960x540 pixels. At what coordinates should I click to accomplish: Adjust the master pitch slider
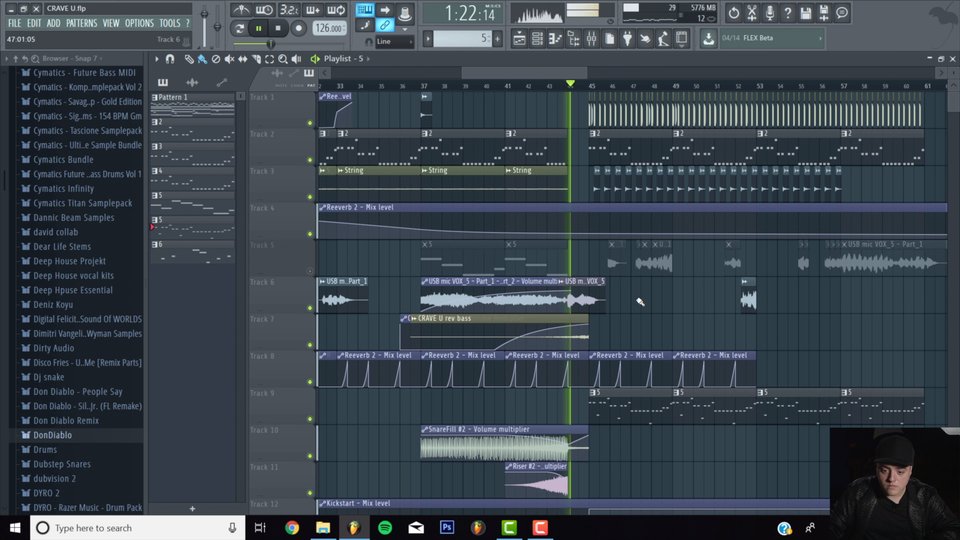(217, 26)
